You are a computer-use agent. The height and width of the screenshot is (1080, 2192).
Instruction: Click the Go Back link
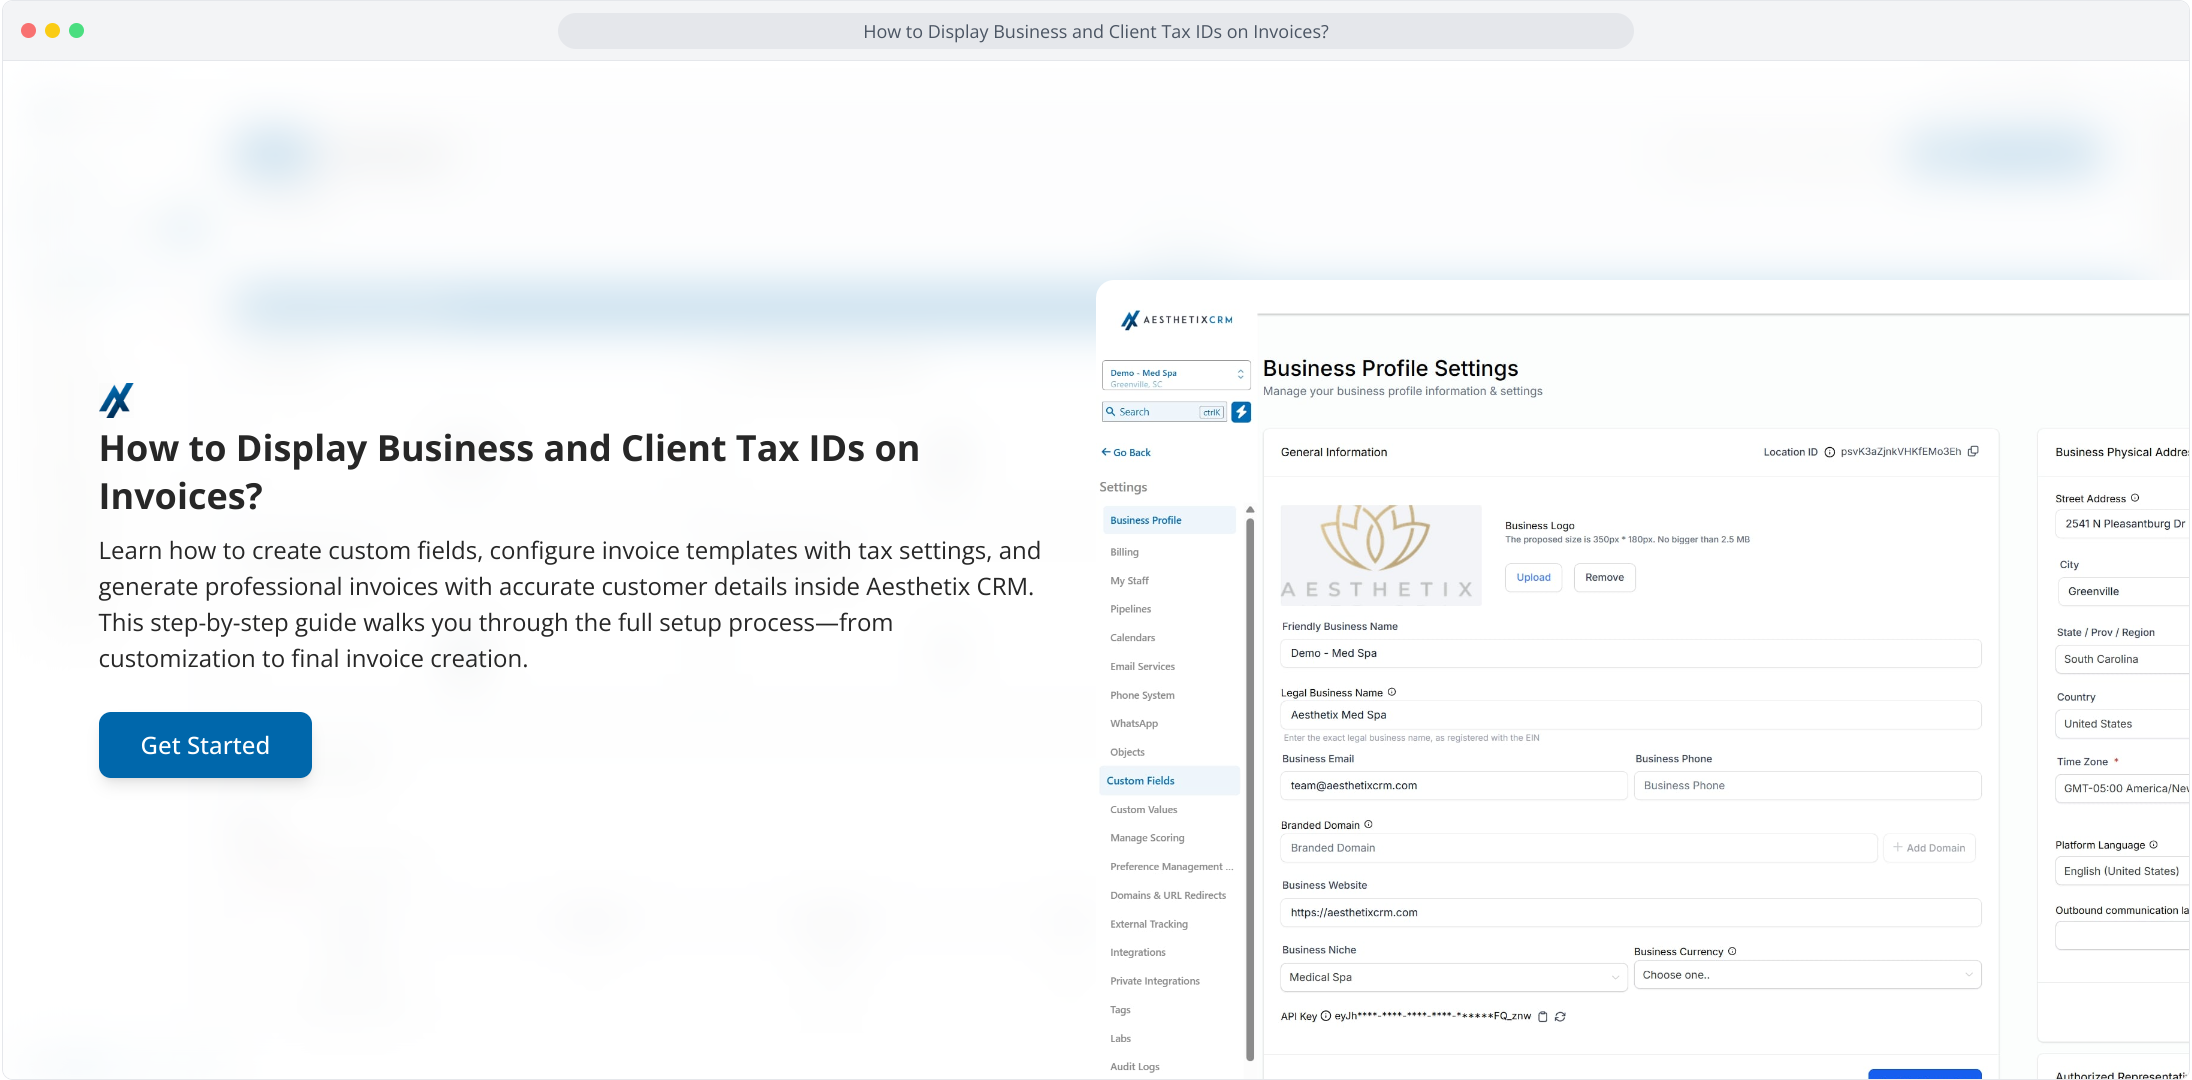click(x=1126, y=453)
